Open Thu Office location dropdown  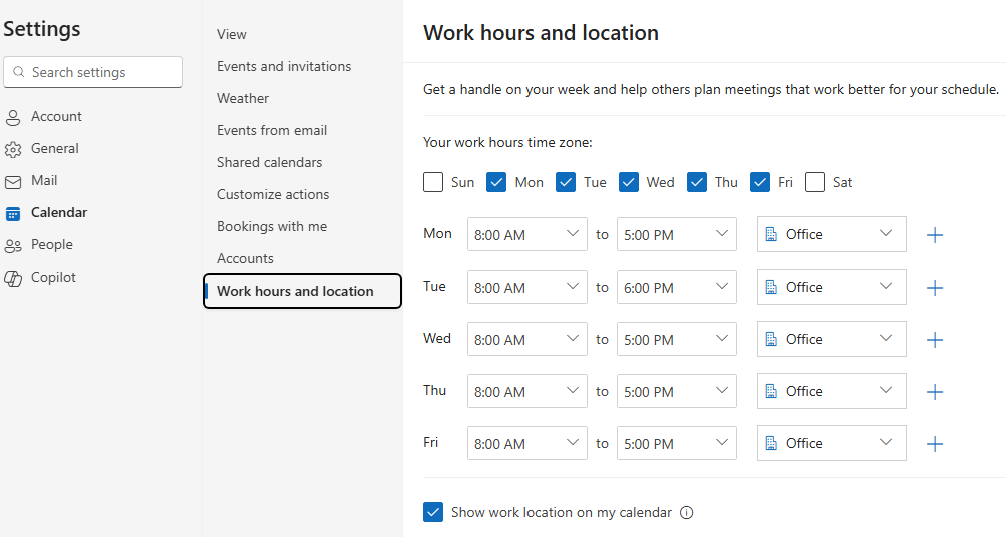pos(831,391)
